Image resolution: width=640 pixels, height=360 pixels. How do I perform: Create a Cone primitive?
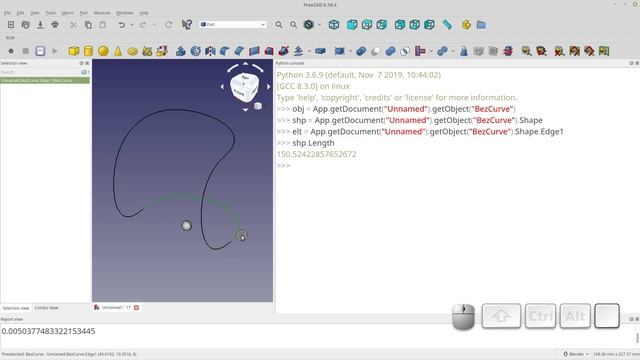pos(118,51)
